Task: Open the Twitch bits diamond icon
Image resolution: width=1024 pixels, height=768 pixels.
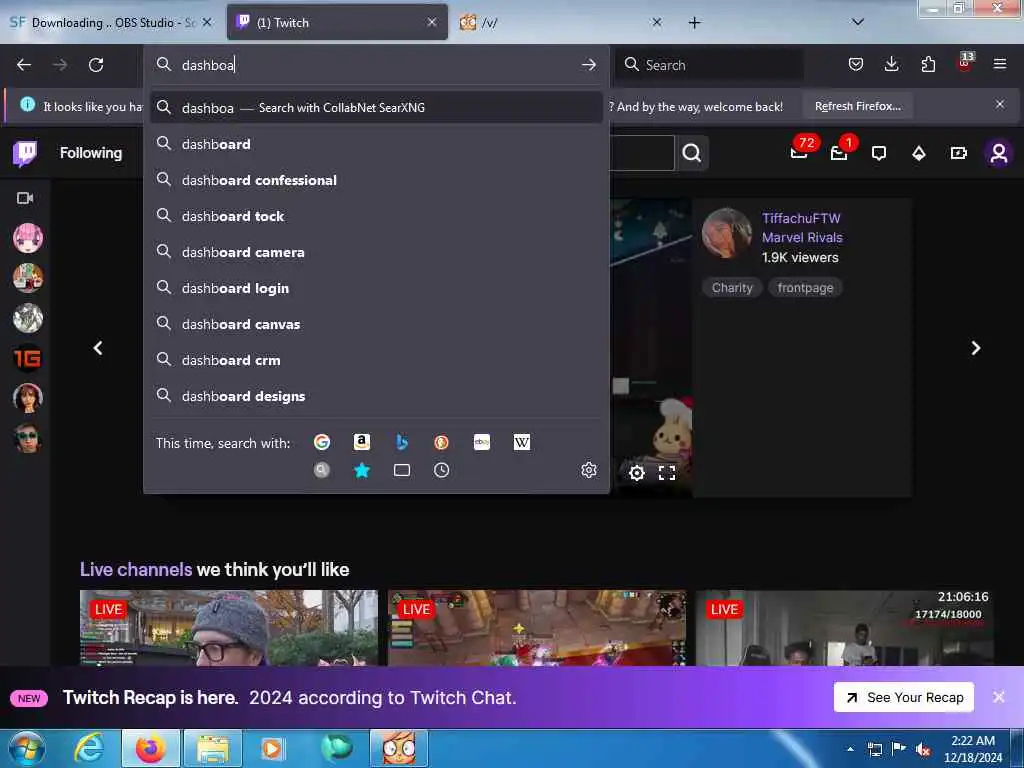Action: [919, 153]
